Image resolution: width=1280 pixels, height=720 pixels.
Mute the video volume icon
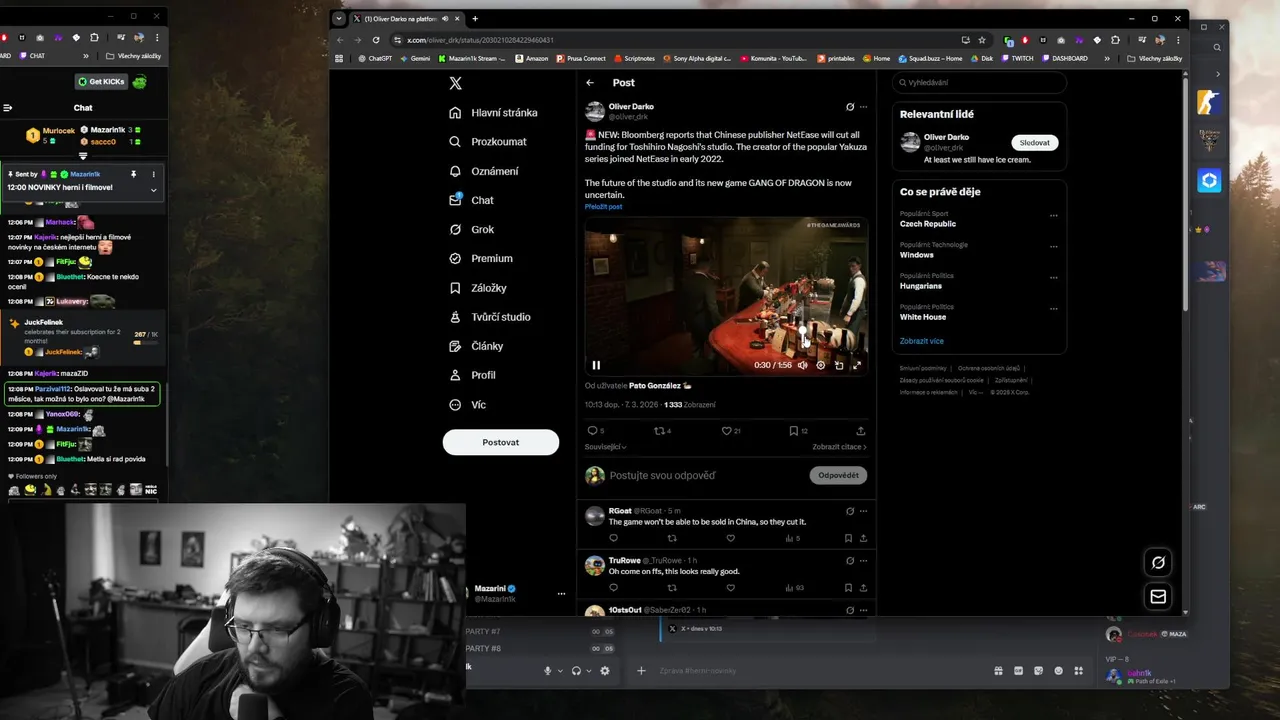coord(802,365)
